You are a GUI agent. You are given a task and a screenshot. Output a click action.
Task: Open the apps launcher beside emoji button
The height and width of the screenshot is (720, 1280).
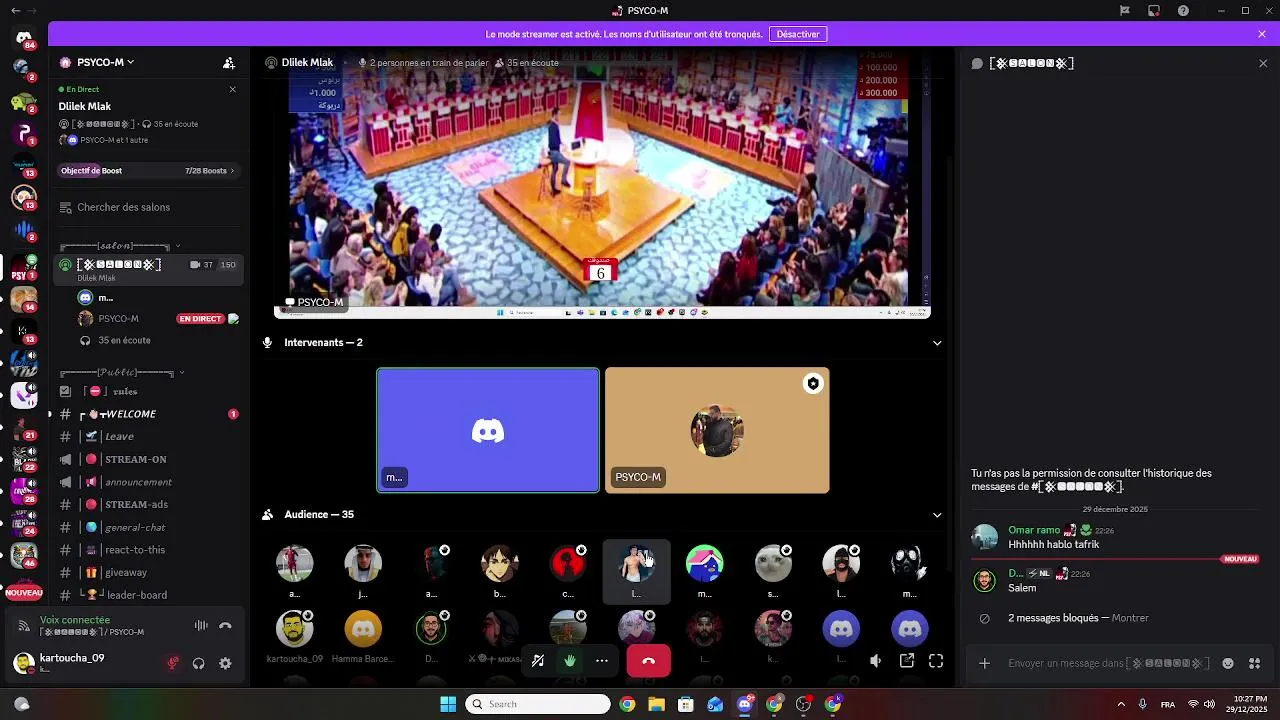1255,663
